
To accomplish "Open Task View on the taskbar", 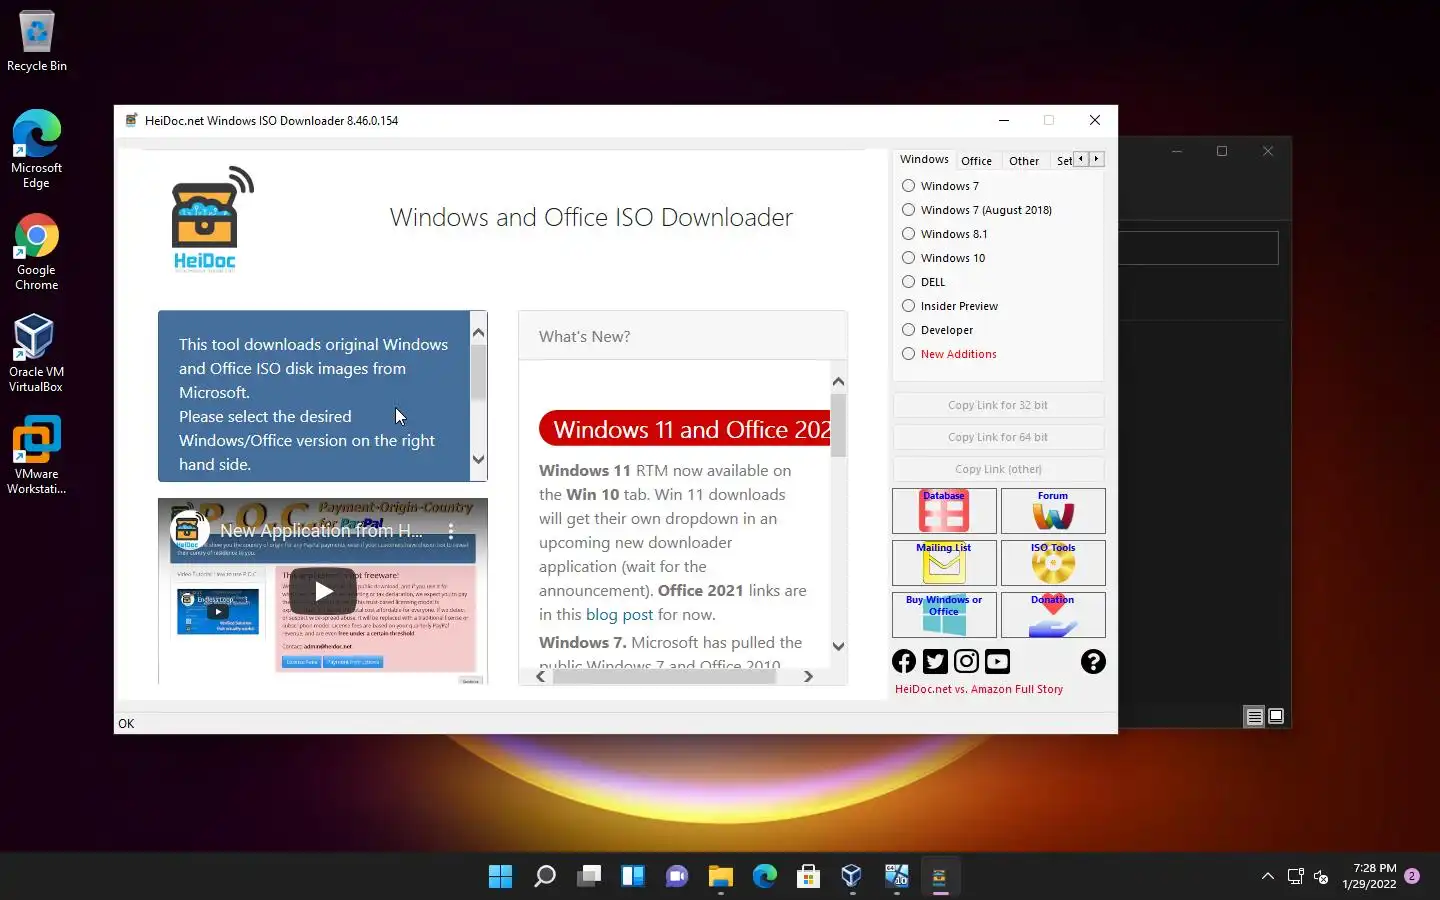I will 589,877.
